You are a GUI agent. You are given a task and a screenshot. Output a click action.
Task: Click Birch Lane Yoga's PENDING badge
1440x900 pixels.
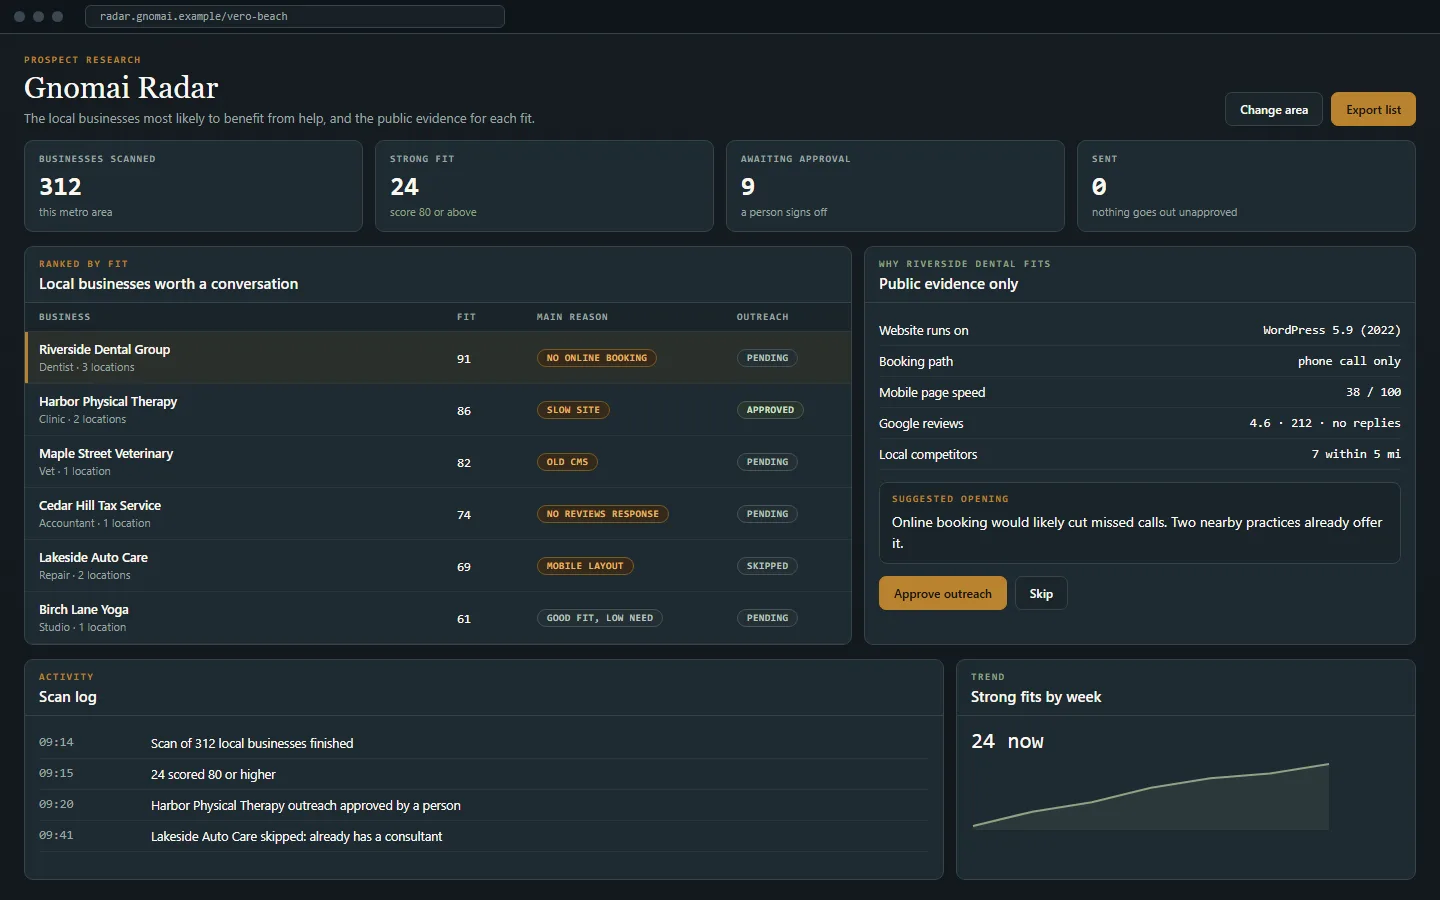[767, 618]
